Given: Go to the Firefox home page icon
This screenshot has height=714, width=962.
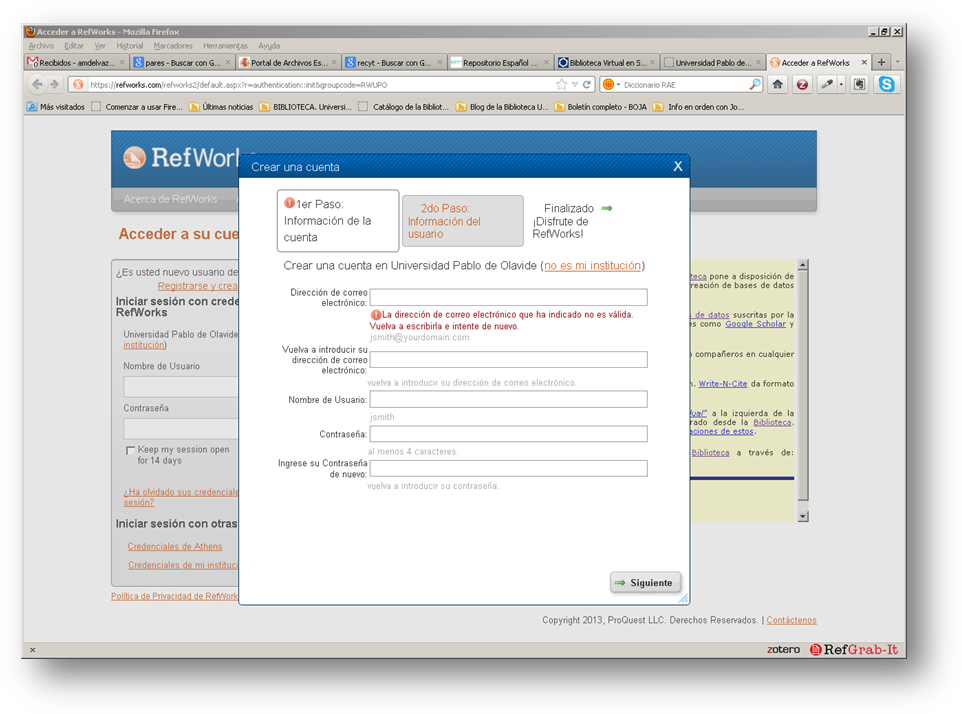Looking at the screenshot, I should coord(778,85).
